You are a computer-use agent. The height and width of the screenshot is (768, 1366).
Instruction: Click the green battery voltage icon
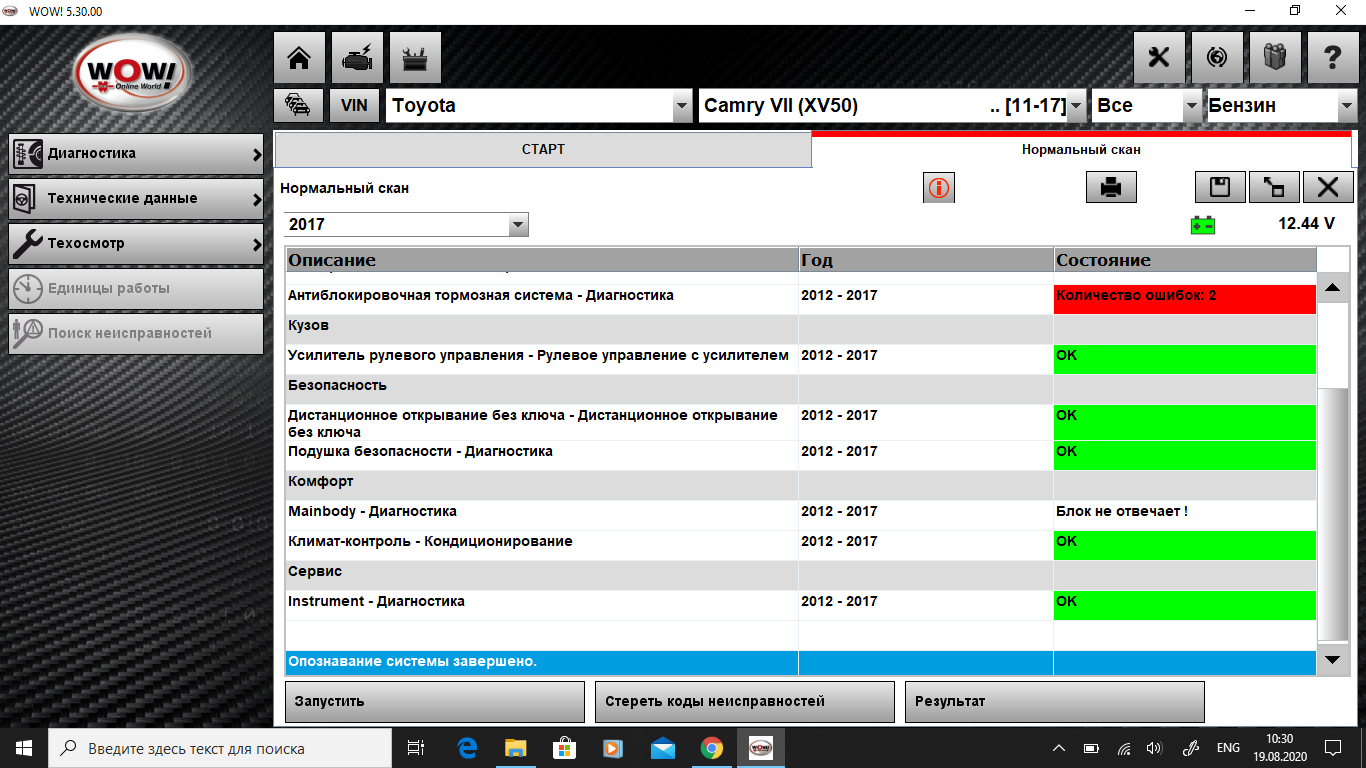1203,225
